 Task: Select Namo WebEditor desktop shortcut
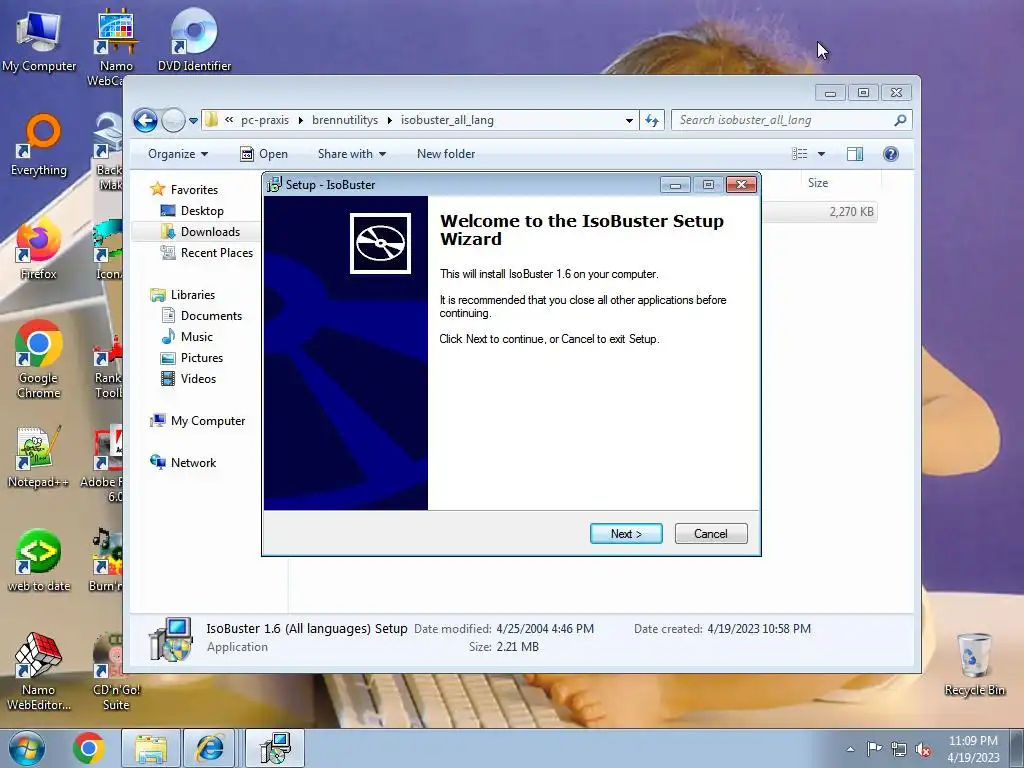pos(39,671)
